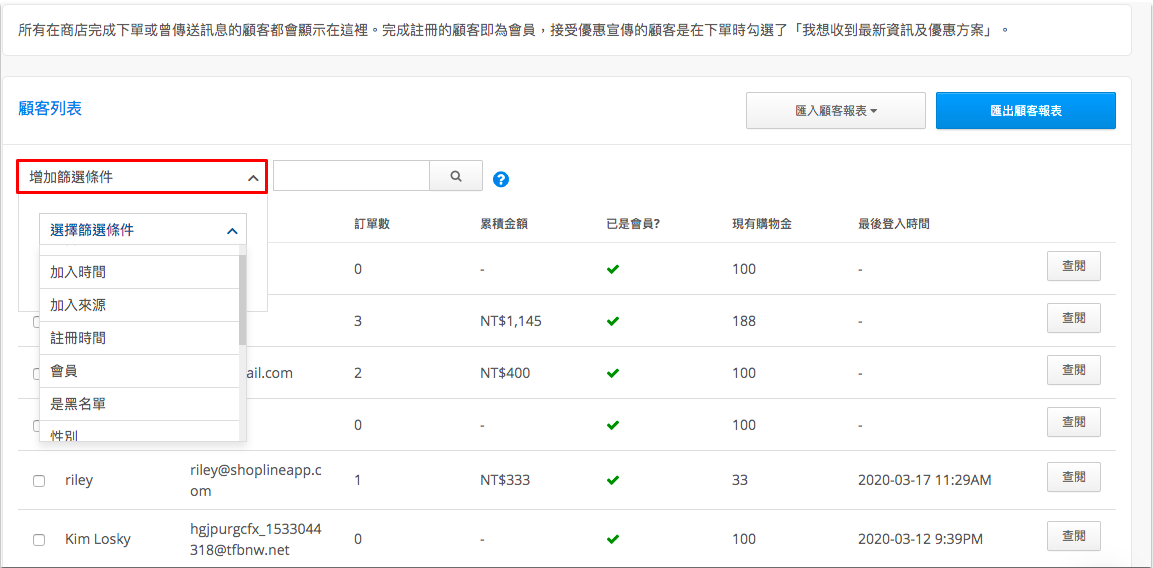The width and height of the screenshot is (1153, 568).
Task: Open the blue question mark help icon
Action: (x=501, y=179)
